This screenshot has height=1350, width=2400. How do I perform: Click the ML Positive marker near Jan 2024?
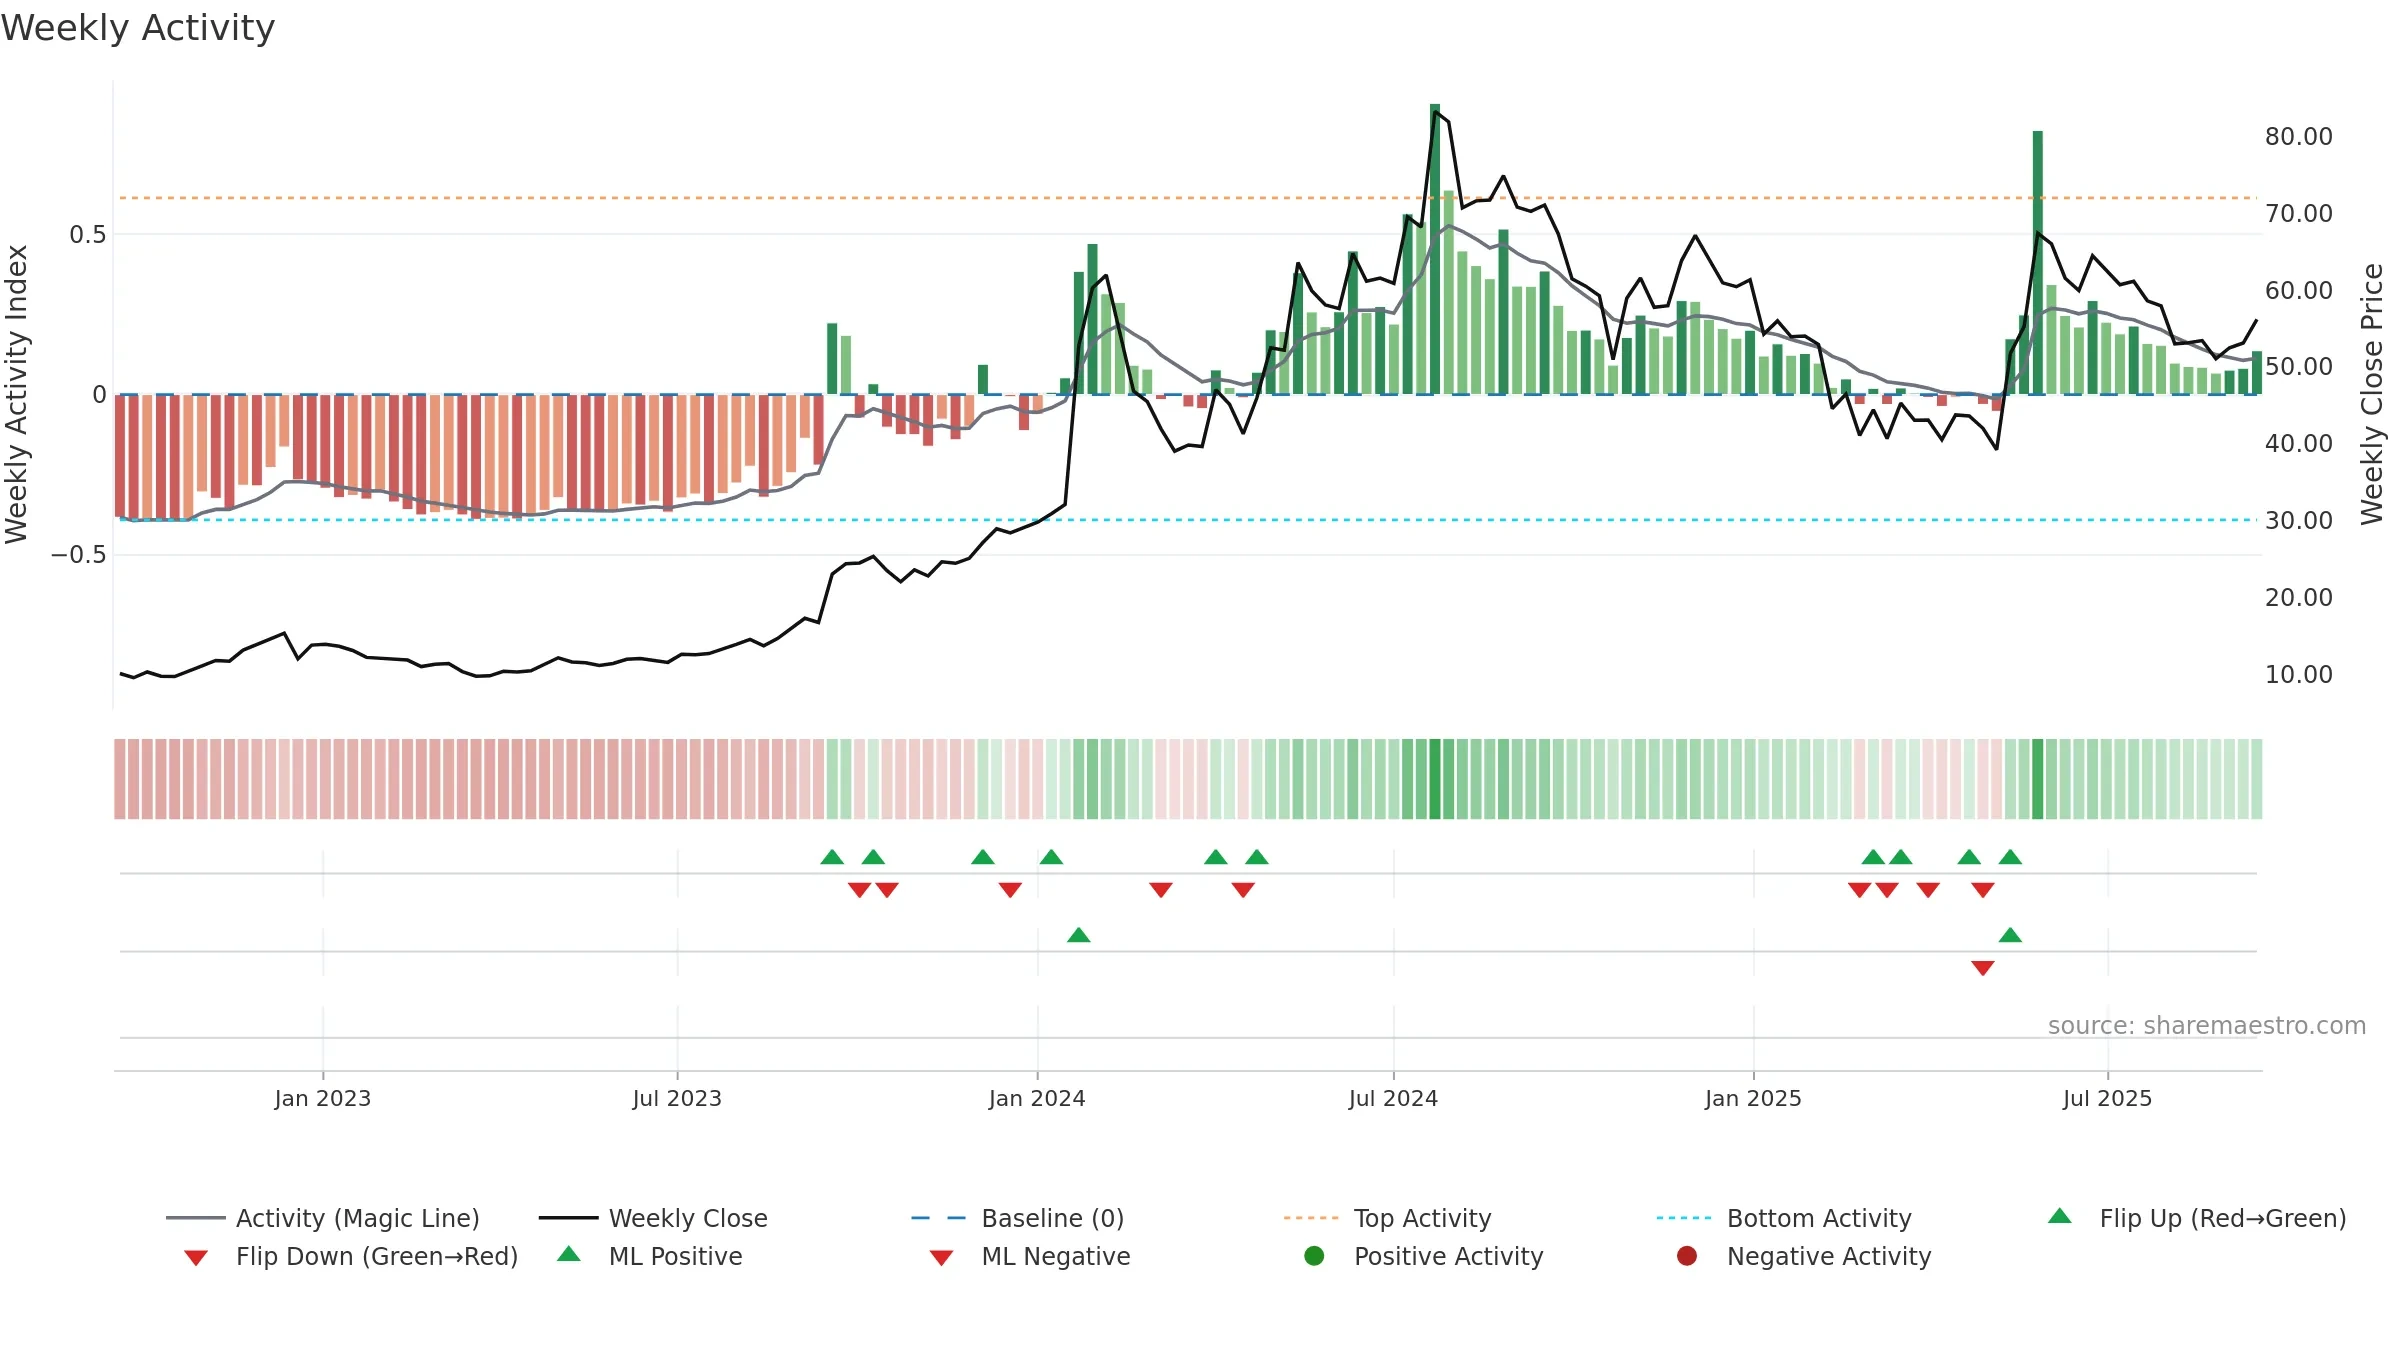(x=1079, y=935)
